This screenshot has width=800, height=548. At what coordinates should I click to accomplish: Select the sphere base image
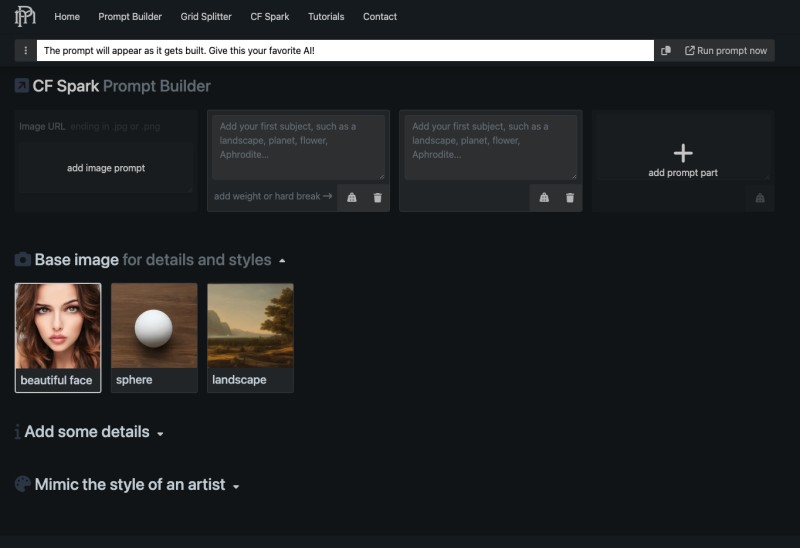(x=154, y=338)
